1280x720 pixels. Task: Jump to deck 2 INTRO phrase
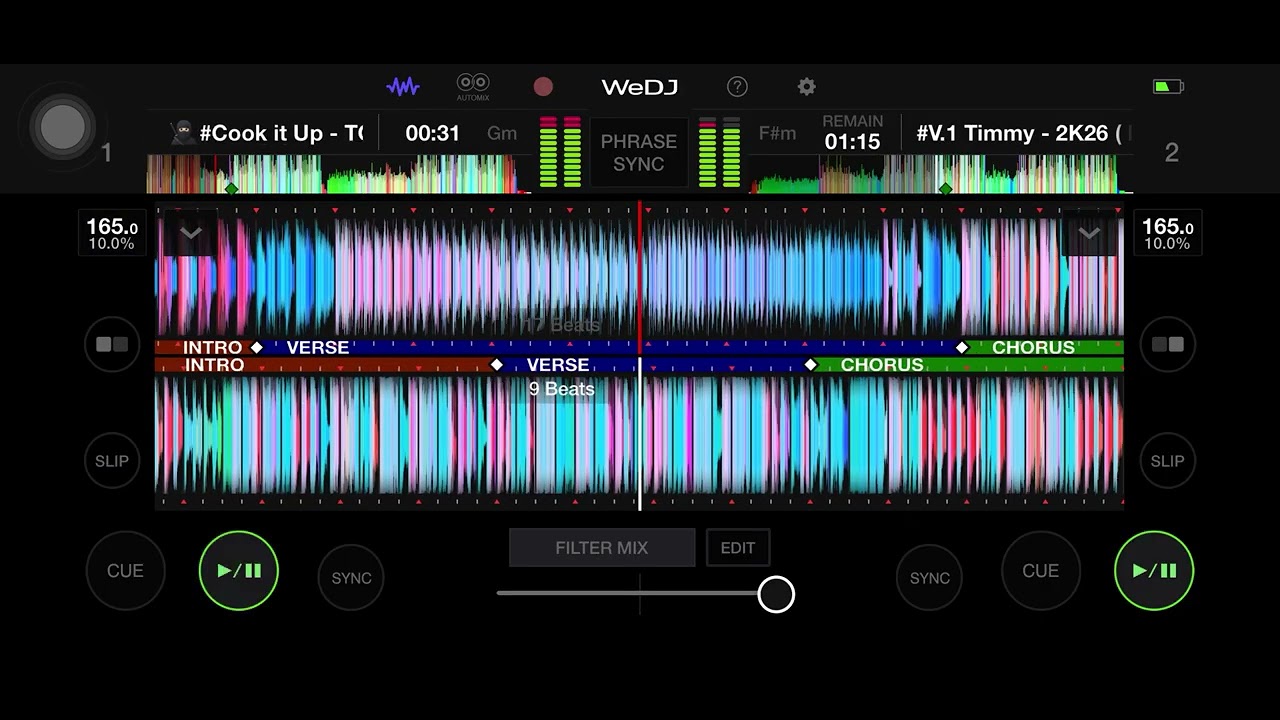pos(215,365)
